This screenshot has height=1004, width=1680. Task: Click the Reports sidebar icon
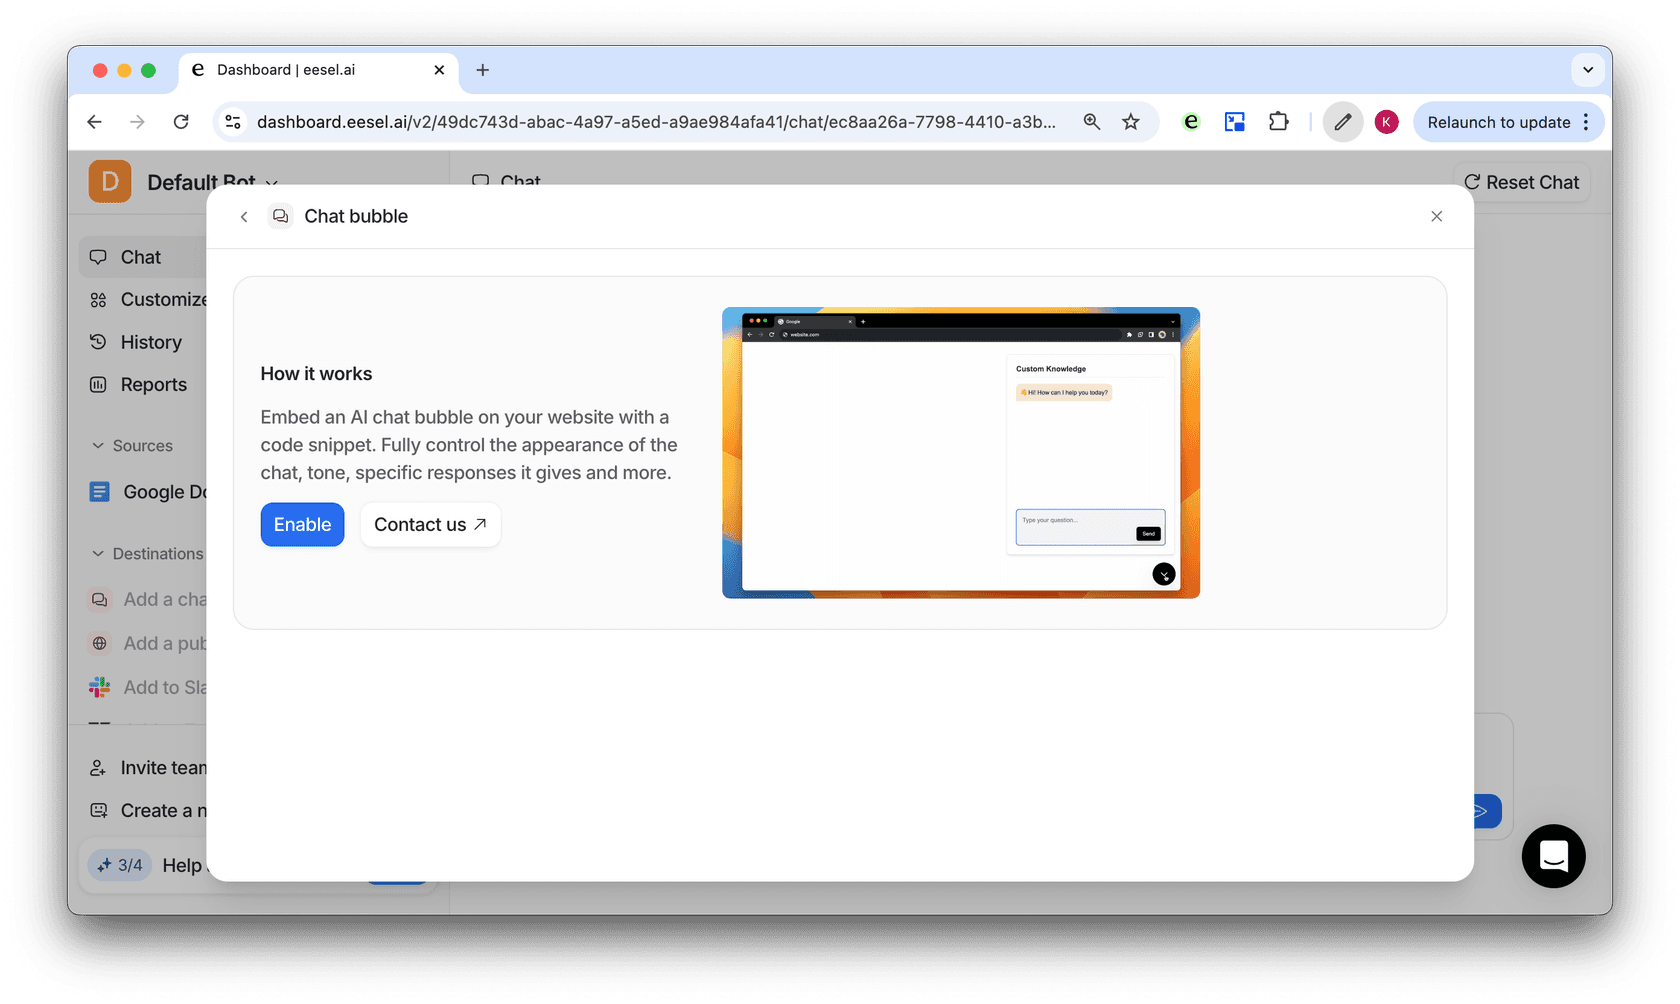tap(98, 384)
